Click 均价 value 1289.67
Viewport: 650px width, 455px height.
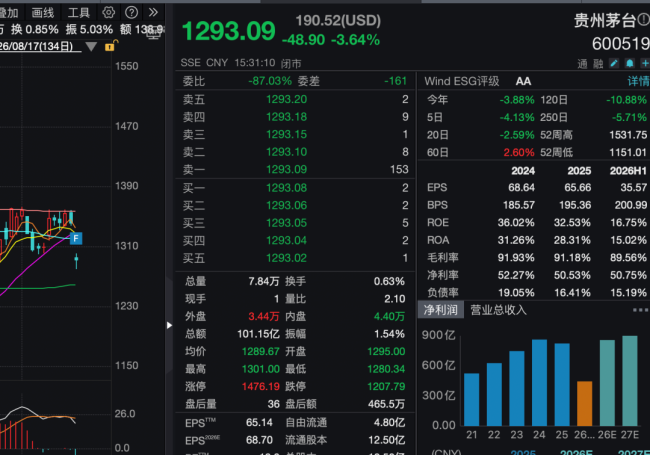coord(261,351)
